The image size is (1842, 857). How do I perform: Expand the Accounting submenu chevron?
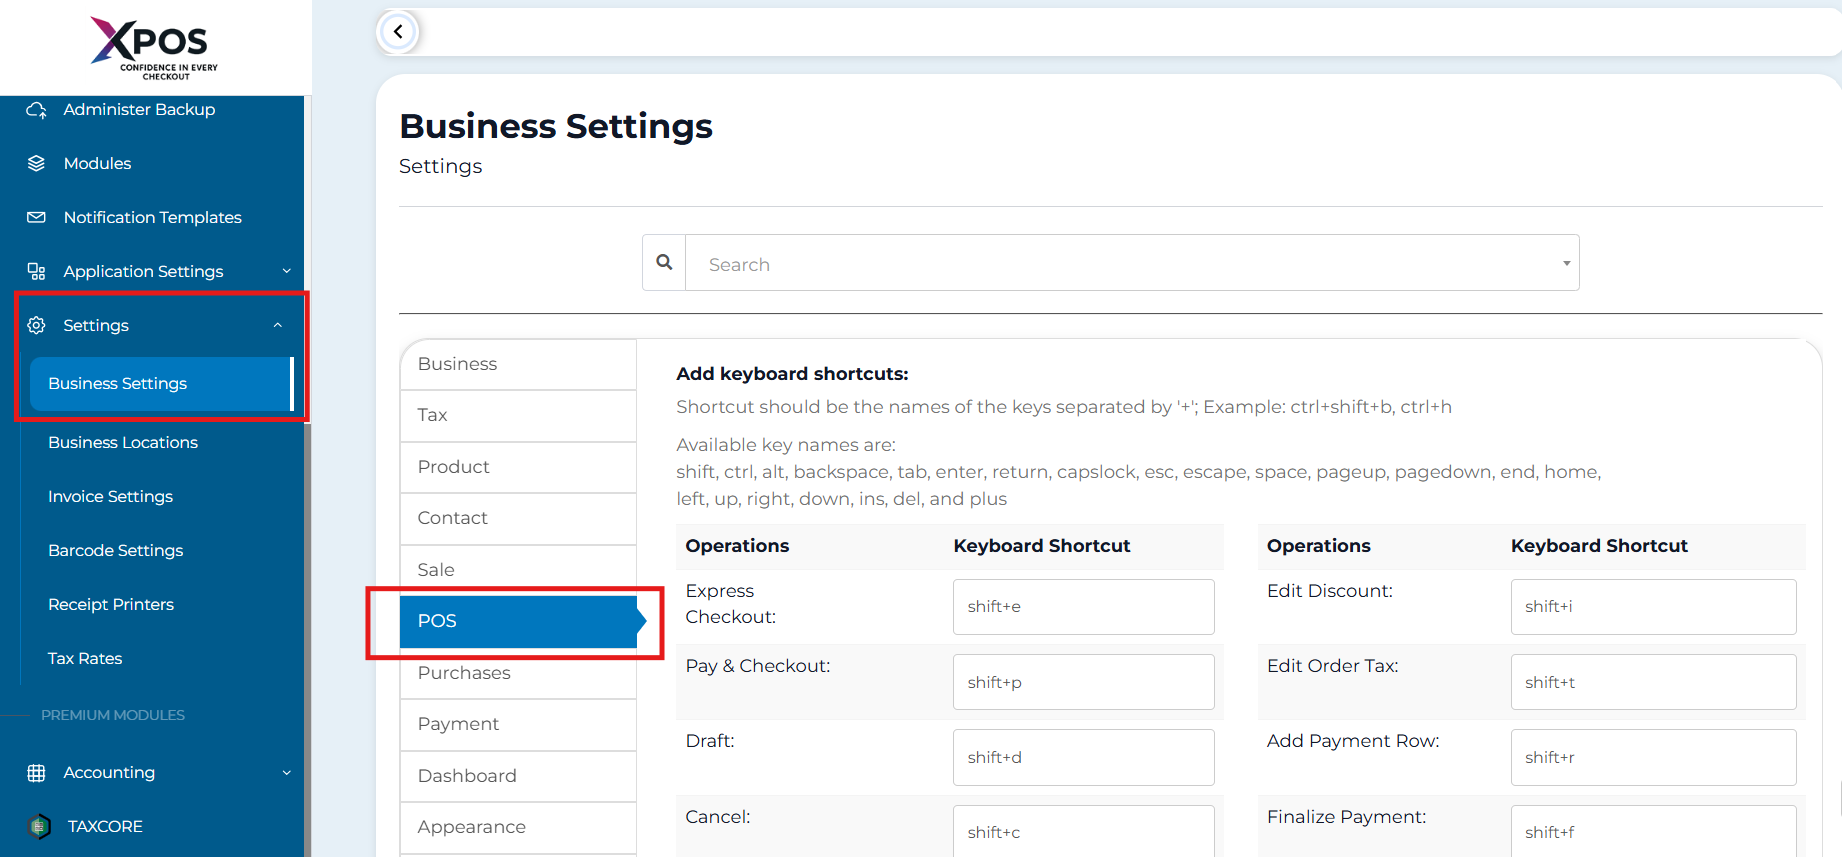286,773
